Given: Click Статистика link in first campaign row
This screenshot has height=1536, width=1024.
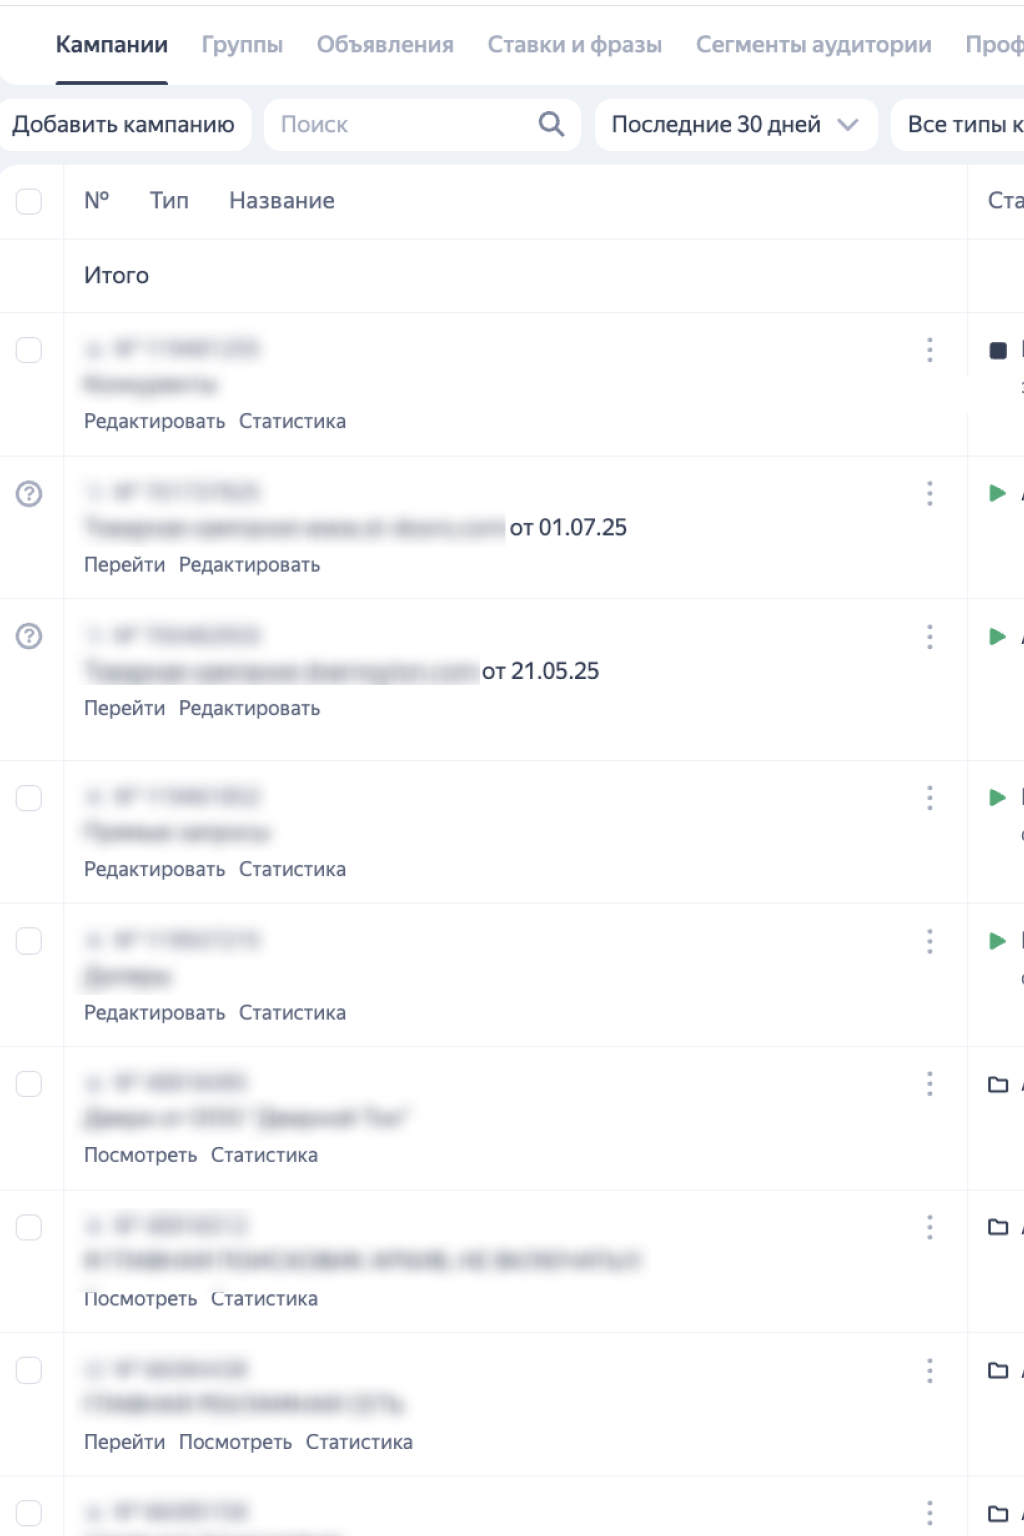Looking at the screenshot, I should (x=292, y=421).
